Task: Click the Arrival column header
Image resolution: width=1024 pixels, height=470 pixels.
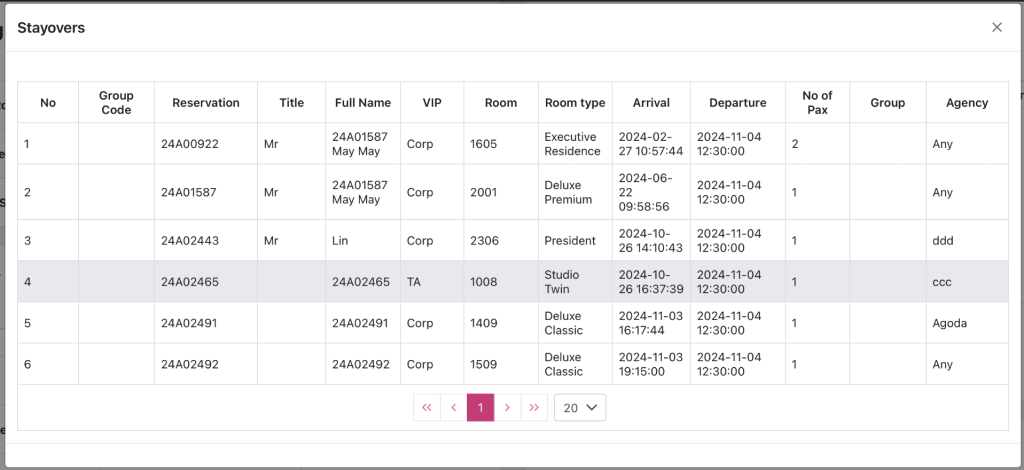Action: click(651, 103)
